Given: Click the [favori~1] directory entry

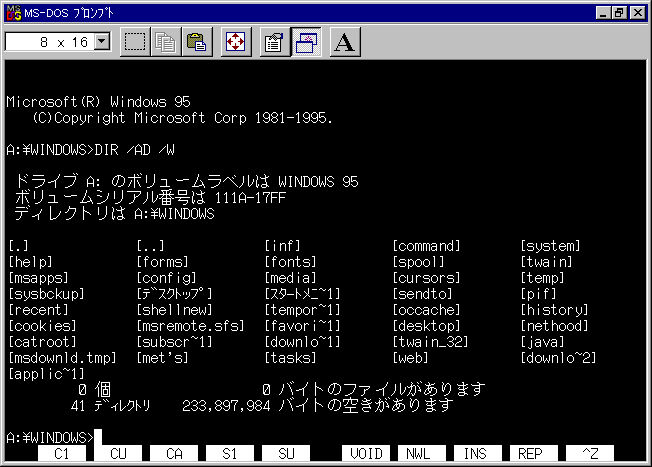Looking at the screenshot, I should [x=302, y=326].
